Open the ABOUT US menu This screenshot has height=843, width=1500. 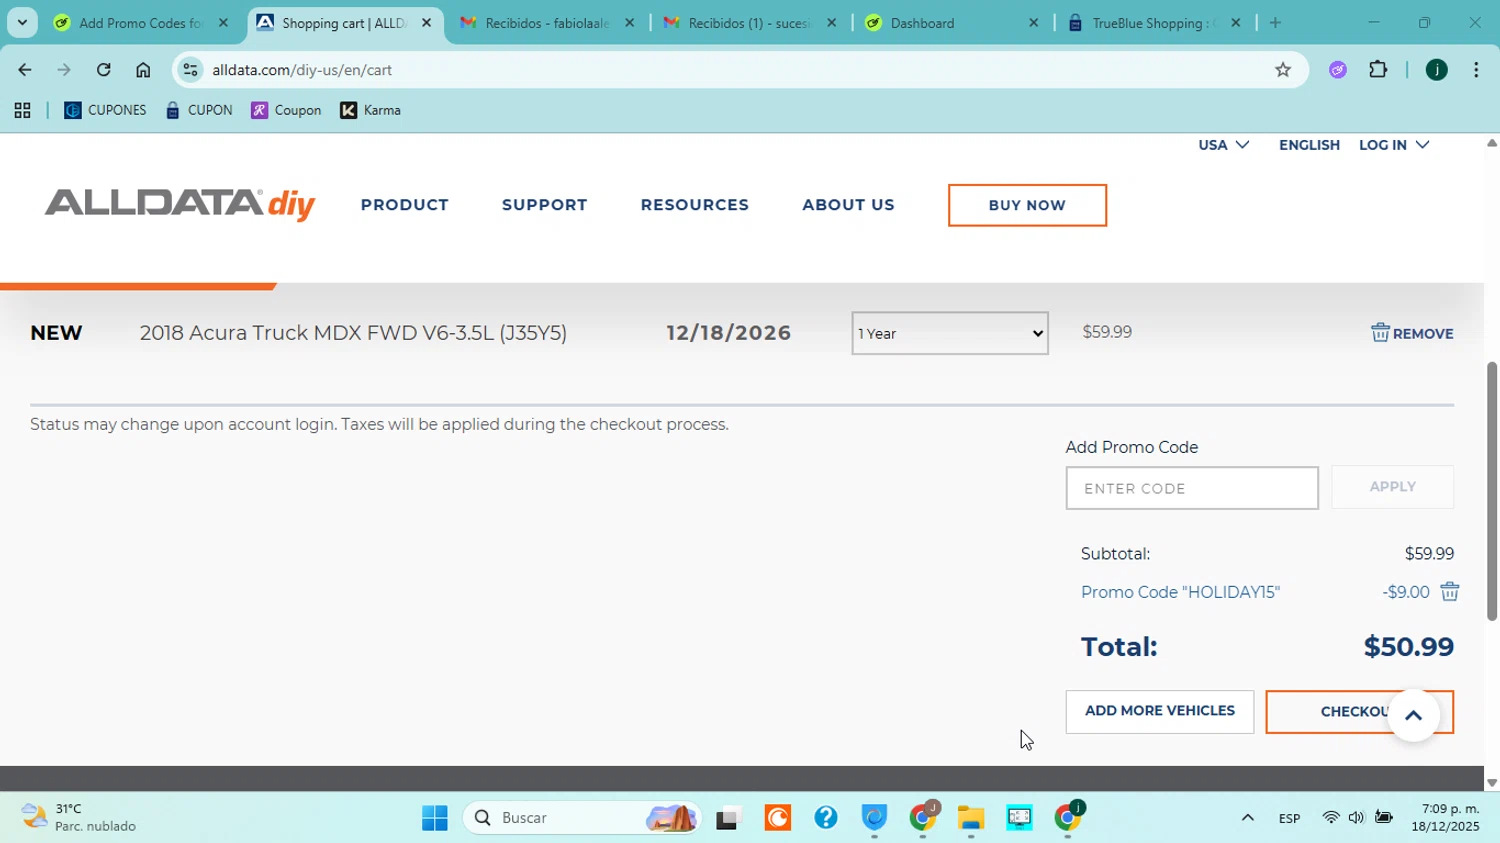click(x=848, y=205)
